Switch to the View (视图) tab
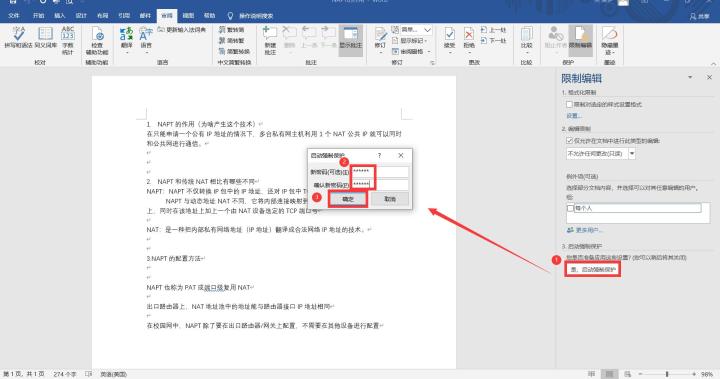Screen dimensions: 720x379 click(x=188, y=16)
